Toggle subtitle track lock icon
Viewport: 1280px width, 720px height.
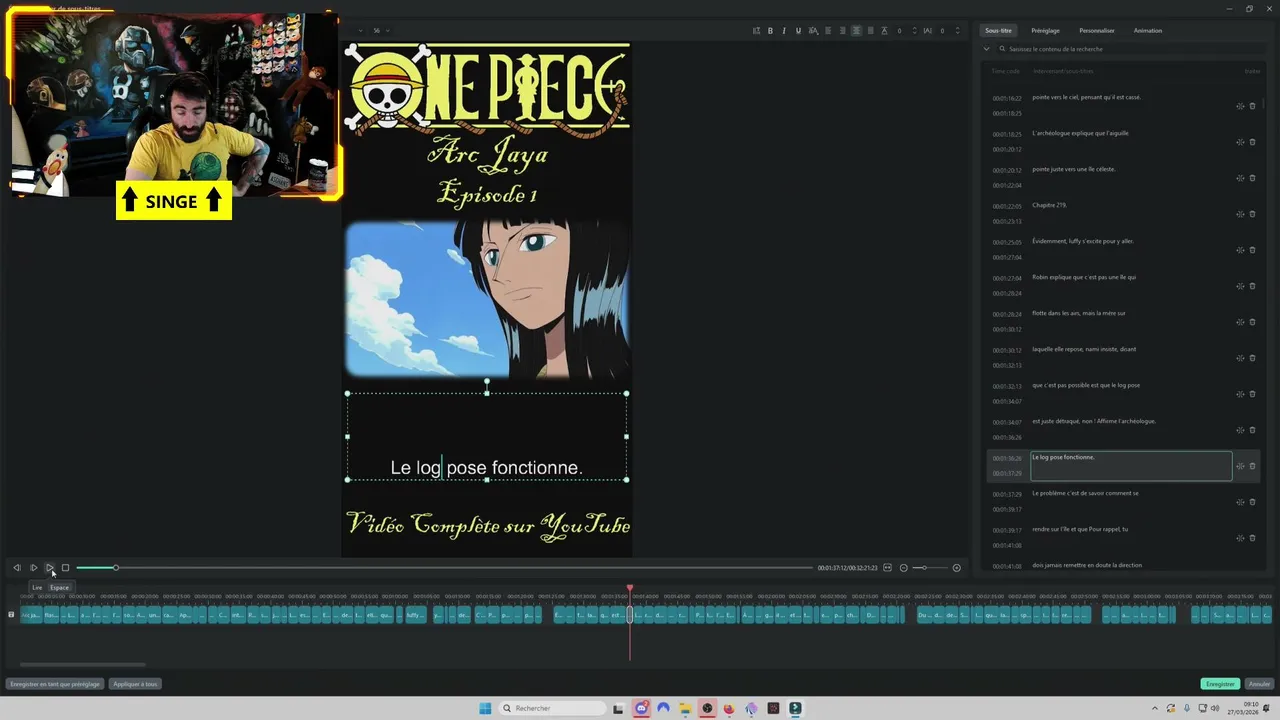(11, 615)
